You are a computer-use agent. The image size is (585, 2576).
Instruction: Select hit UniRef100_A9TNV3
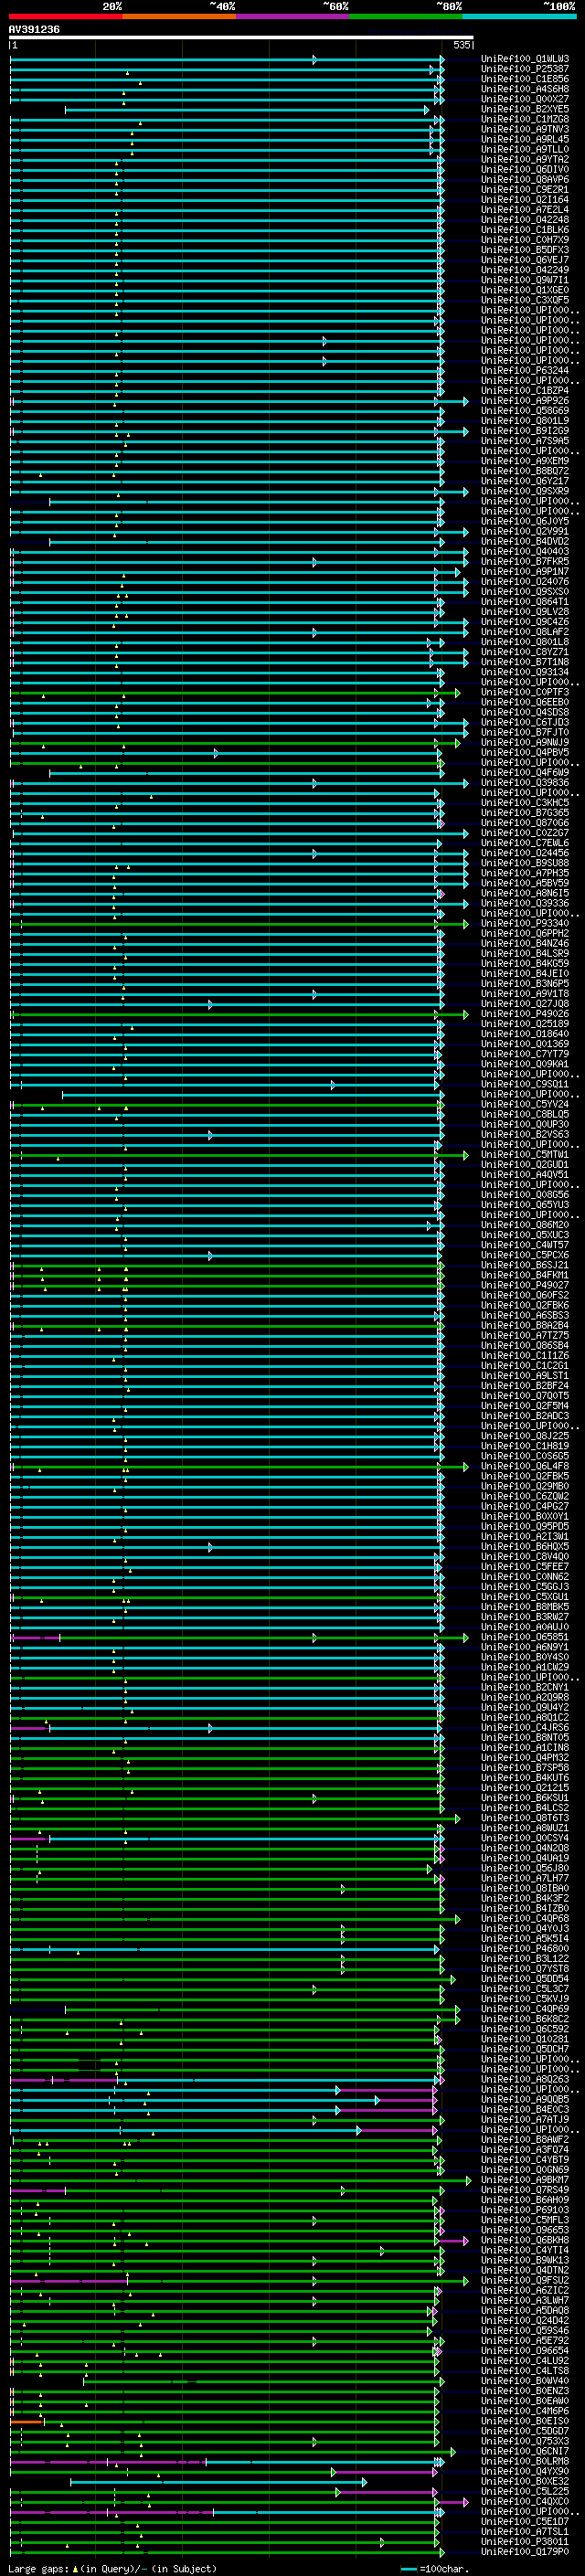pos(524,129)
